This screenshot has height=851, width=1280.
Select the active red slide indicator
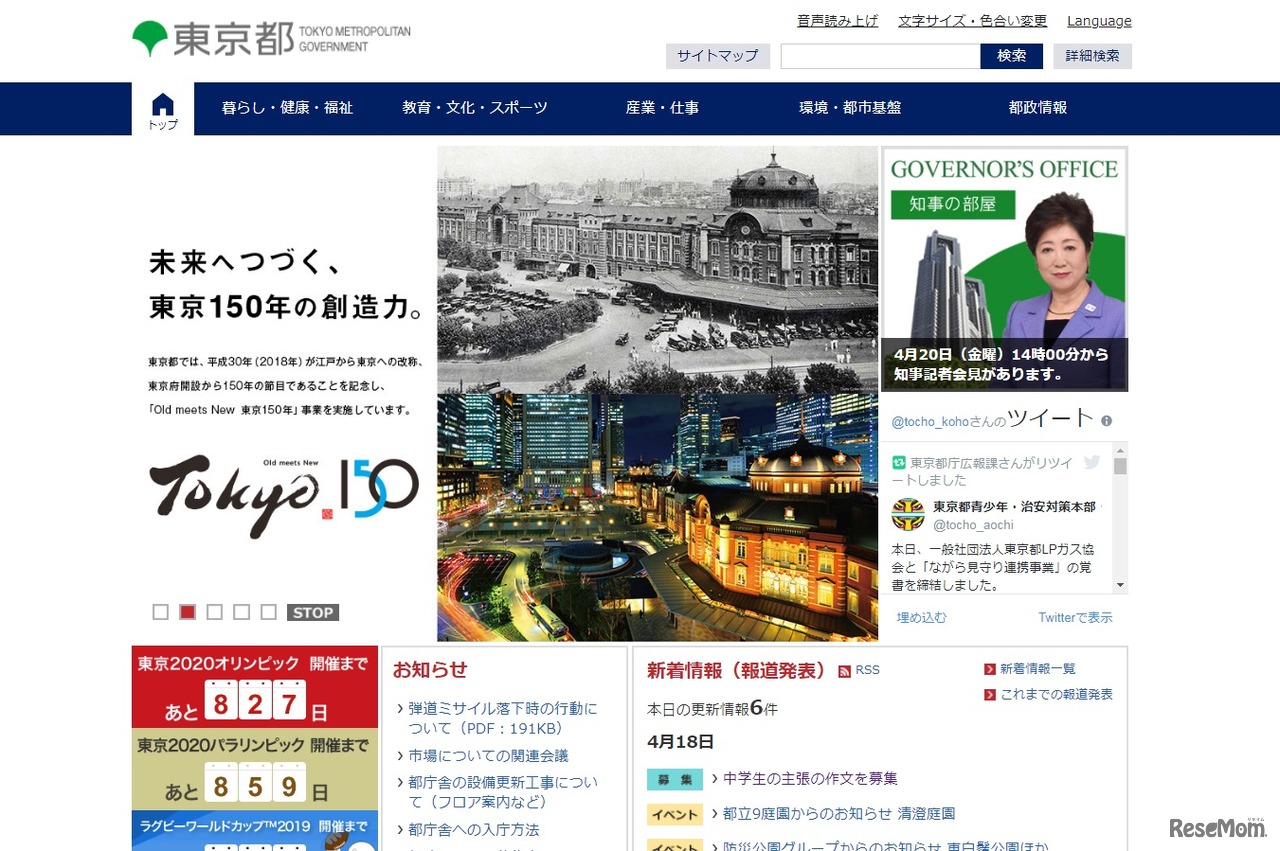(187, 612)
